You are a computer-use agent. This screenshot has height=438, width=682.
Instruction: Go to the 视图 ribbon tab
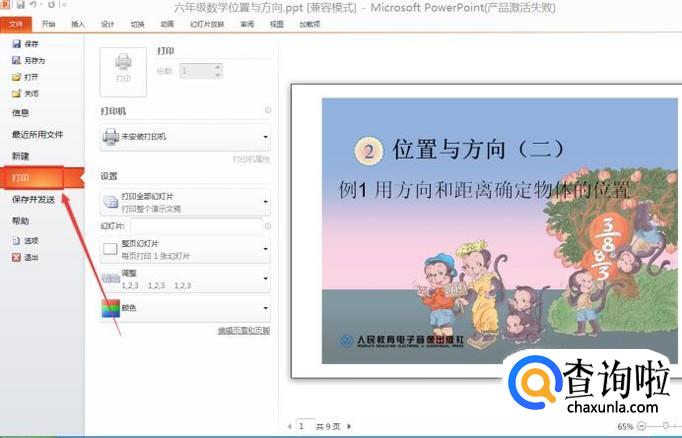(277, 24)
